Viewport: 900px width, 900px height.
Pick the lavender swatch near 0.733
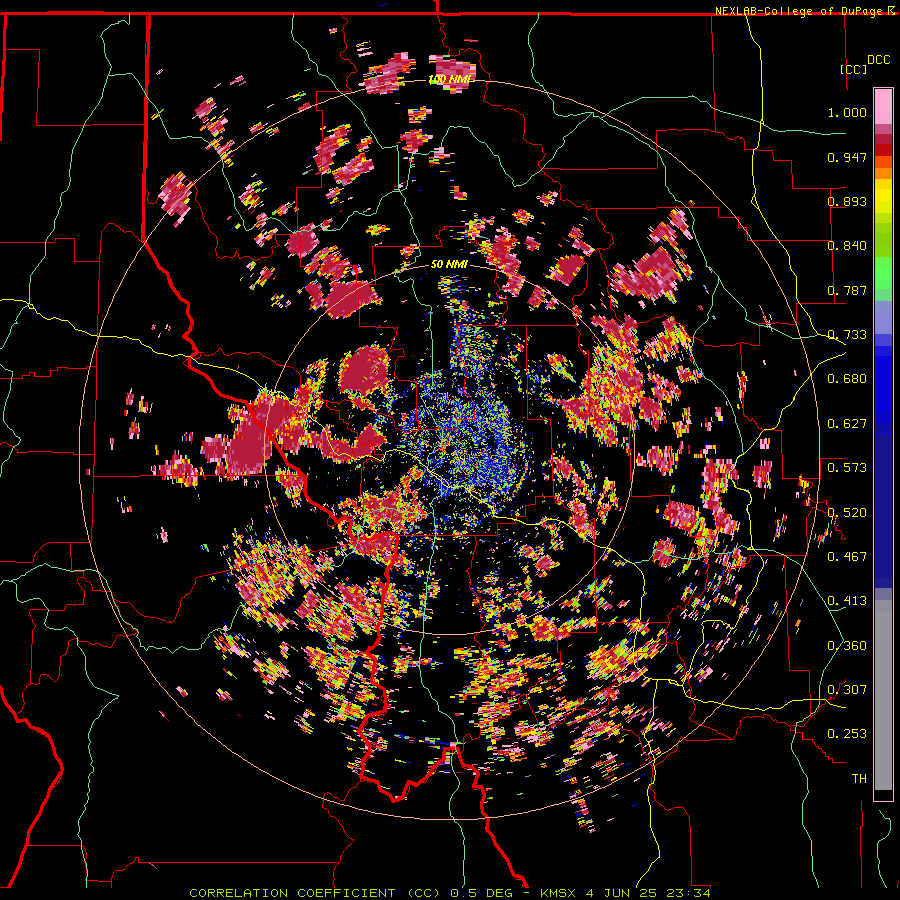tap(883, 317)
